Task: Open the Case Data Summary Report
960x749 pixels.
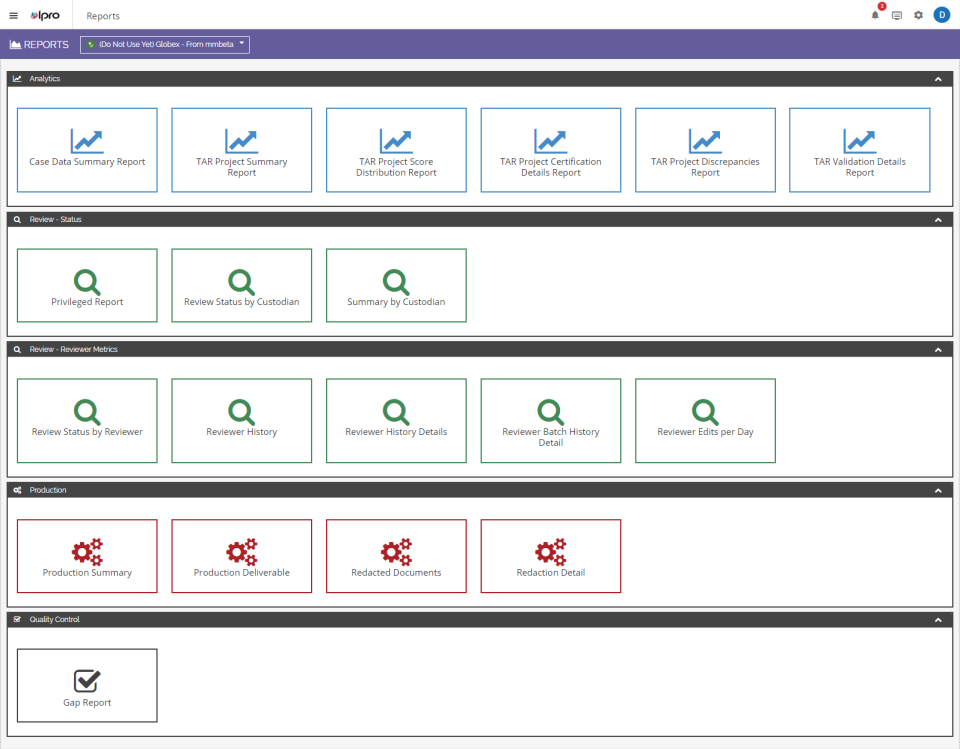Action: tap(87, 149)
